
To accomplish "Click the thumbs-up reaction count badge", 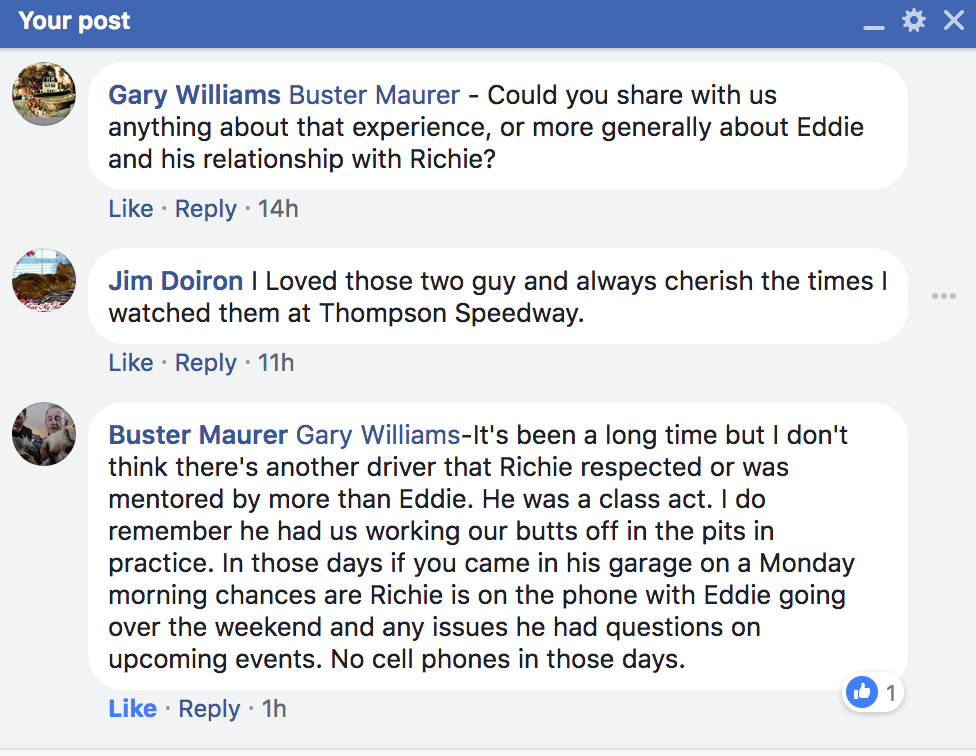I will (873, 692).
